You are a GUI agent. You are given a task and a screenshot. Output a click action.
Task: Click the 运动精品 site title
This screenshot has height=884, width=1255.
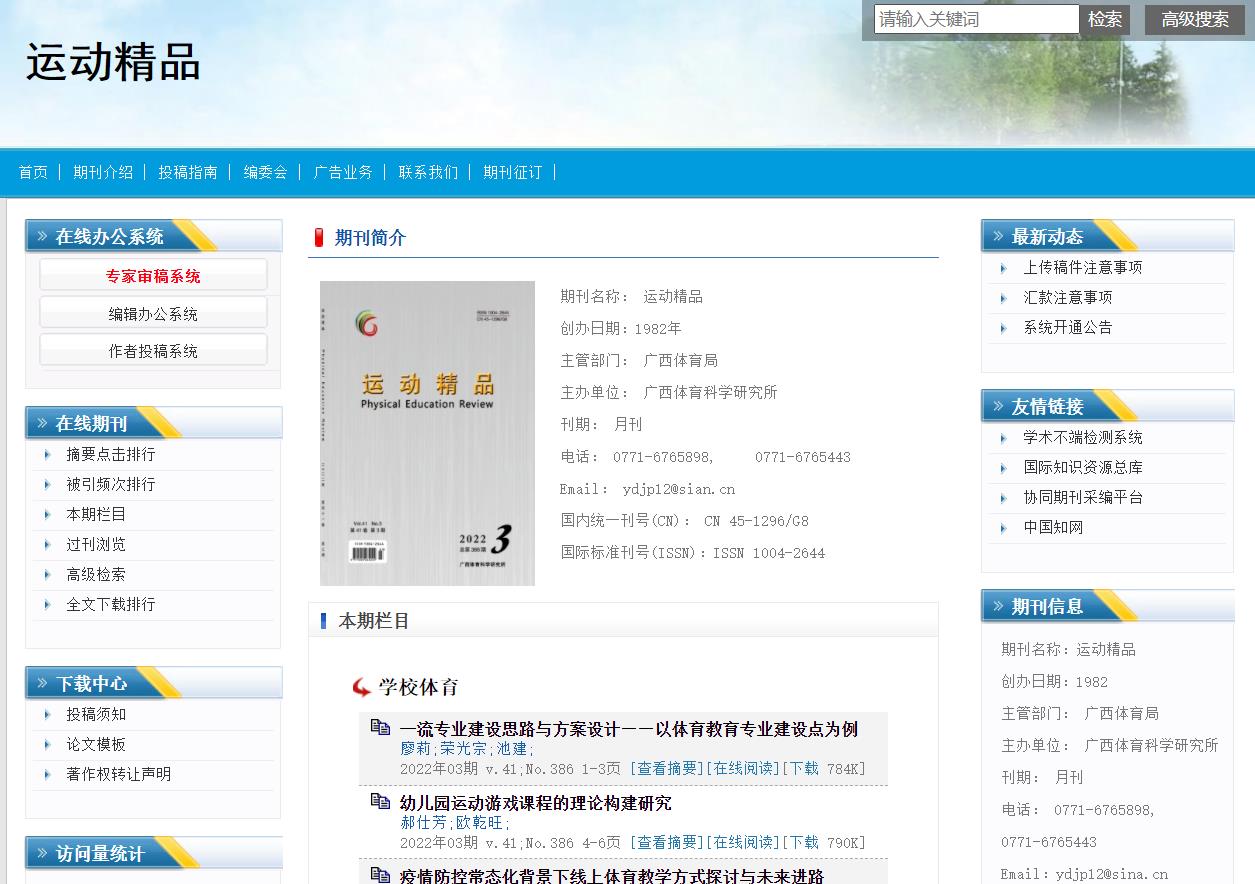pyautogui.click(x=113, y=62)
